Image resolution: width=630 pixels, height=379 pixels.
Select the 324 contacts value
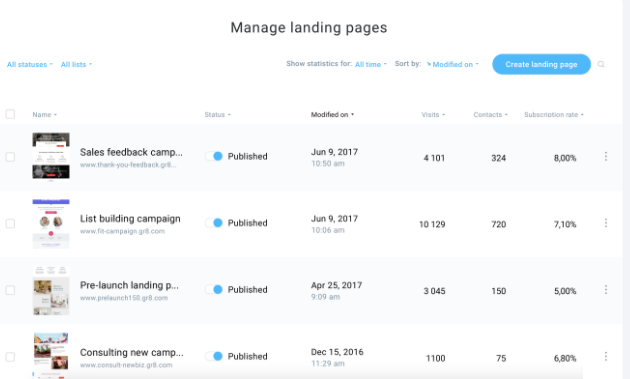coord(499,158)
